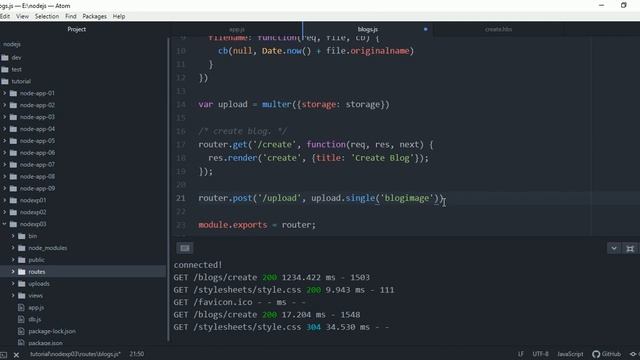Click the node_modules folder icon
640x360 pixels.
22,248
